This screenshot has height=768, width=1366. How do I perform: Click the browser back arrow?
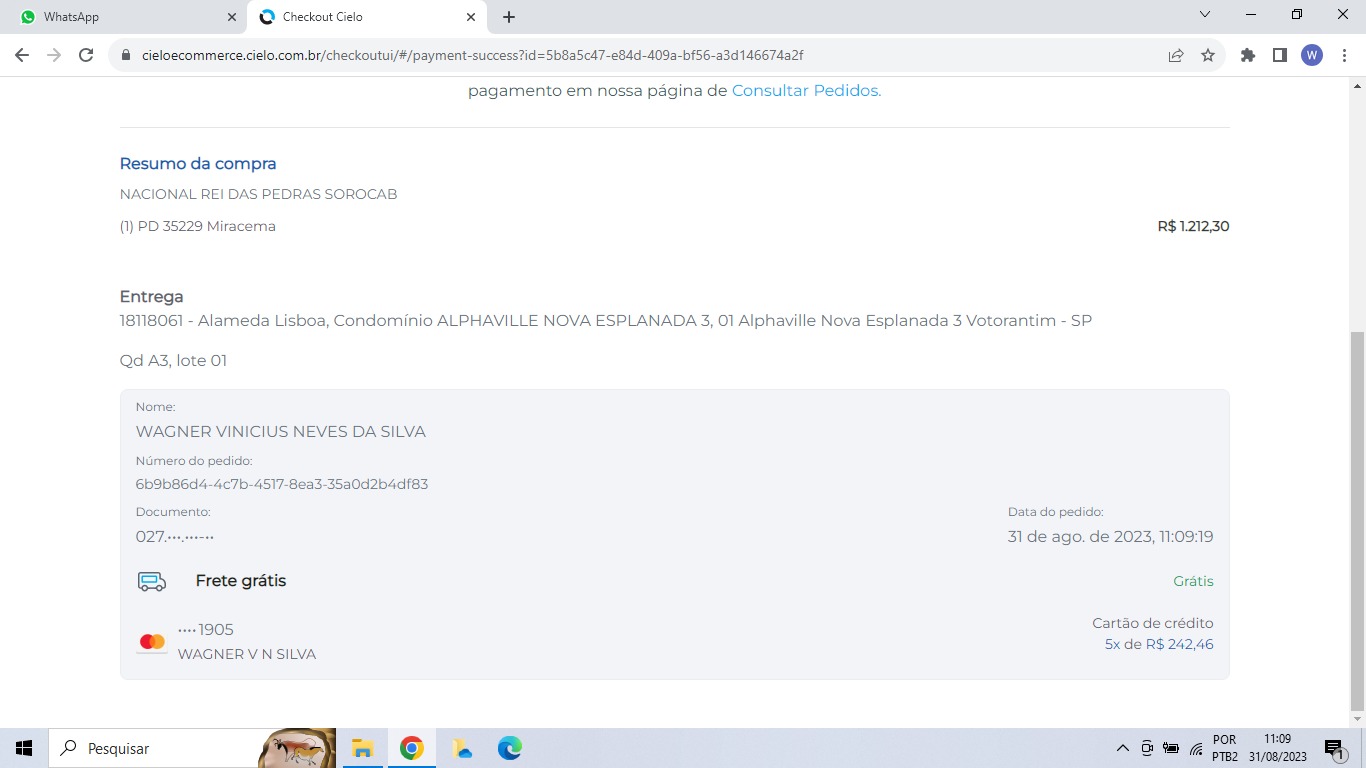pos(22,55)
